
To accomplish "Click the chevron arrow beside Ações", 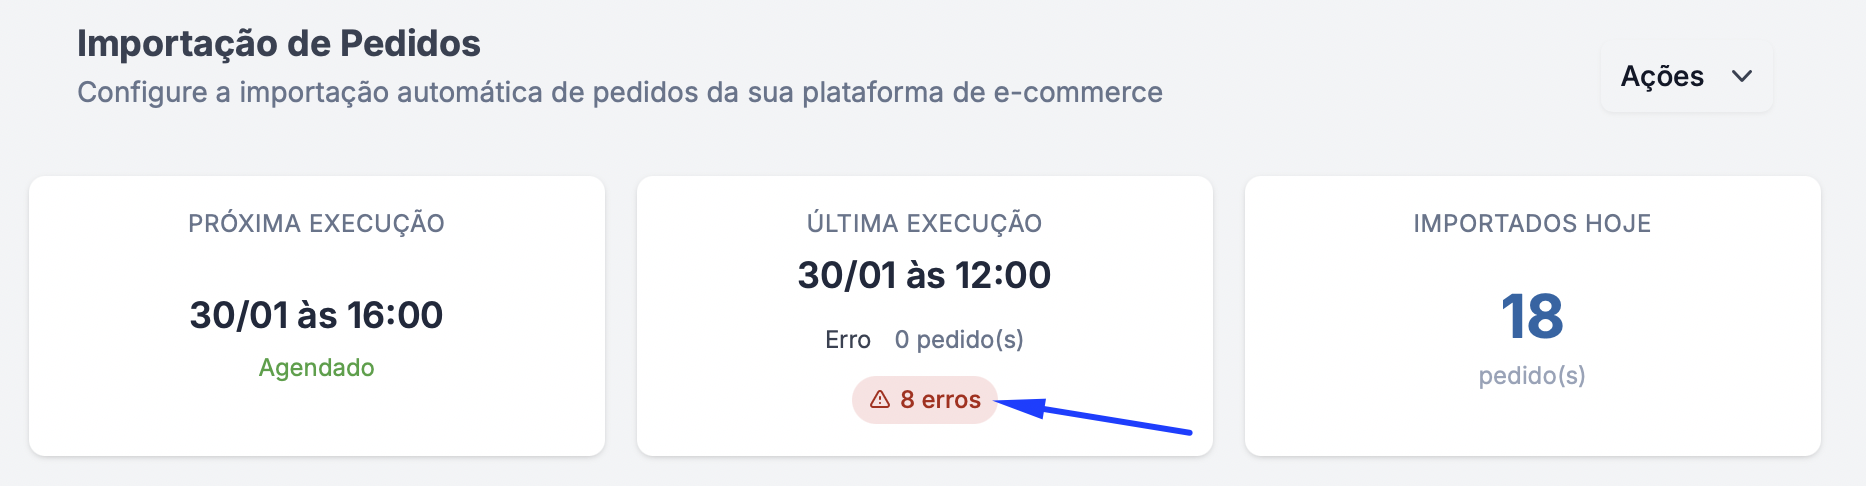I will pyautogui.click(x=1742, y=77).
